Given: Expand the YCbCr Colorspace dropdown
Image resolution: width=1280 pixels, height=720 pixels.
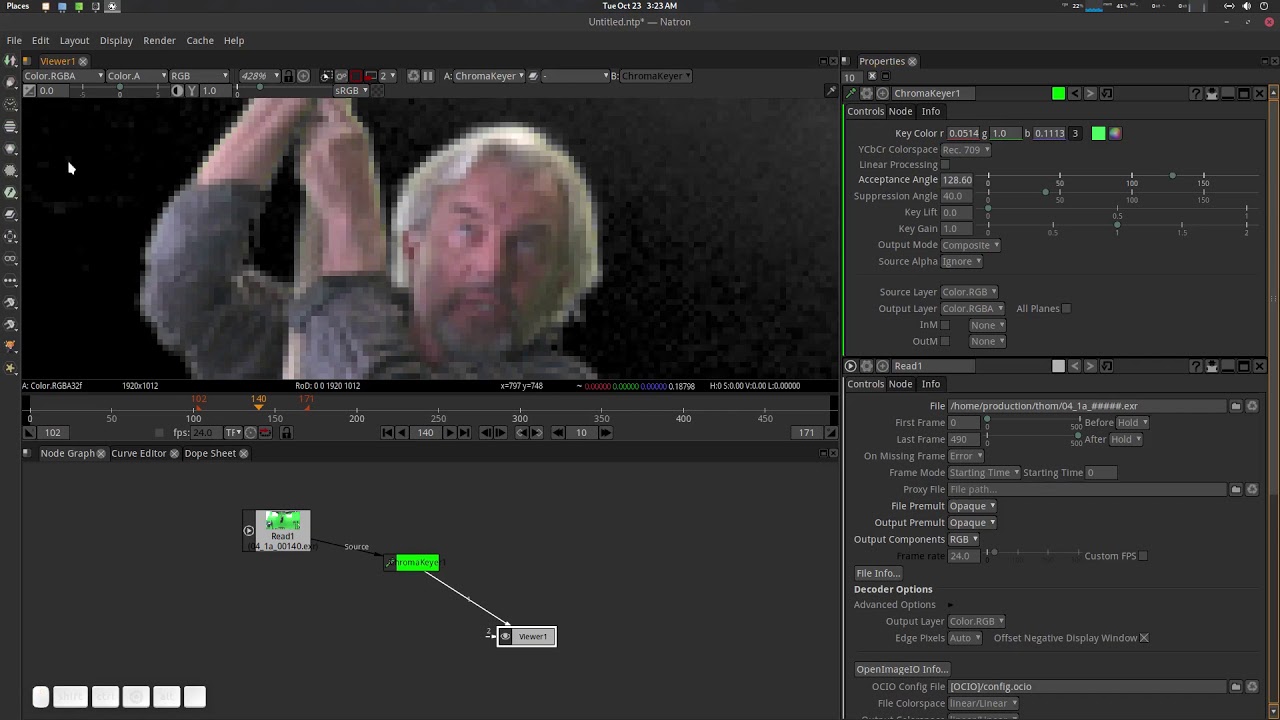Looking at the screenshot, I should coord(965,150).
